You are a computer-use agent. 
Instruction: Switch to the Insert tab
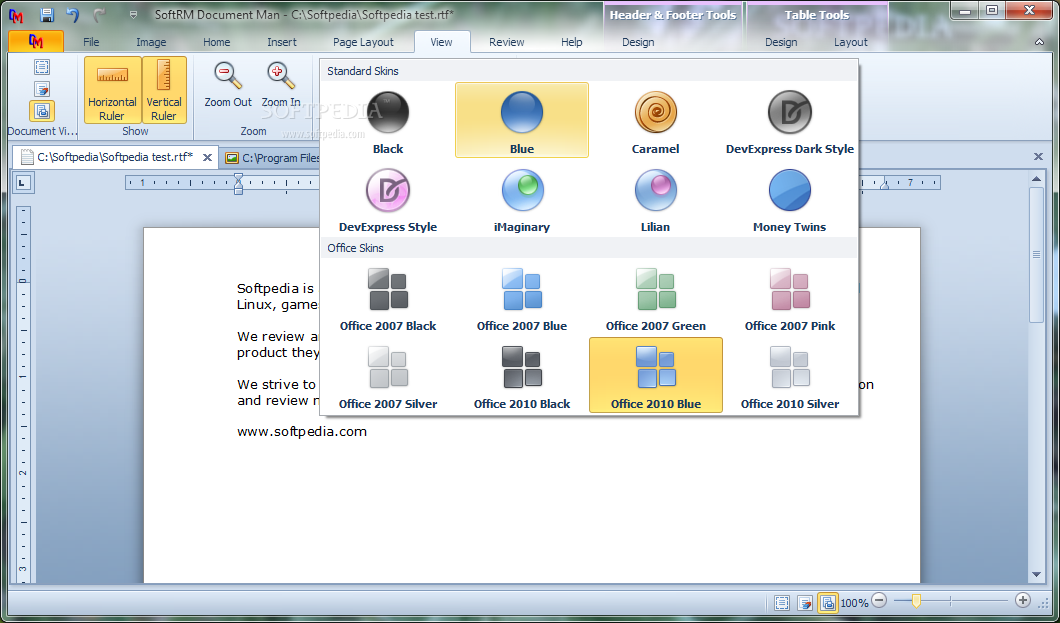[282, 42]
